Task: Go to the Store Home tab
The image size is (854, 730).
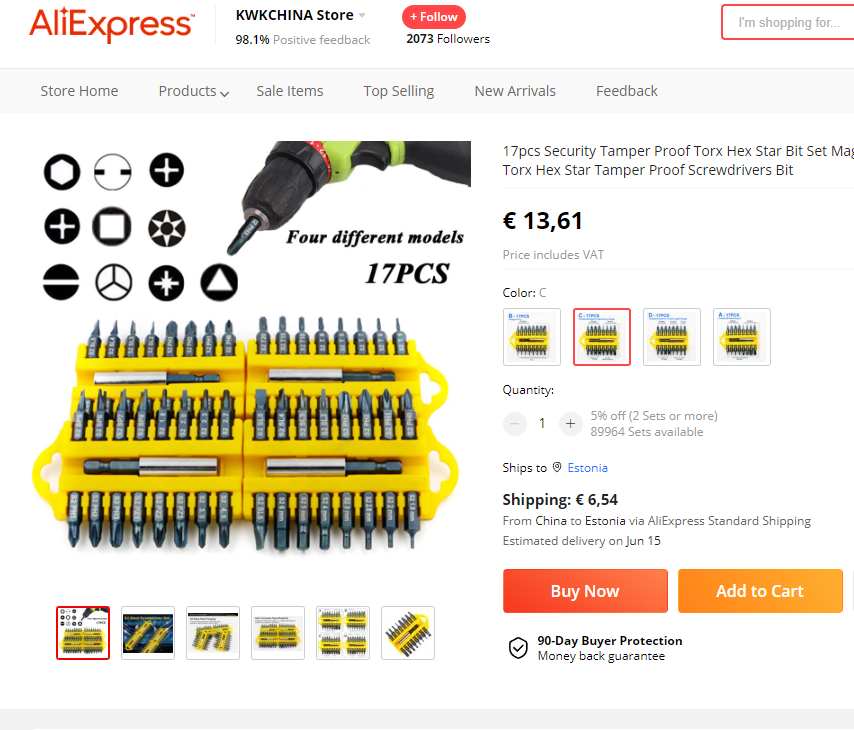Action: coord(79,91)
